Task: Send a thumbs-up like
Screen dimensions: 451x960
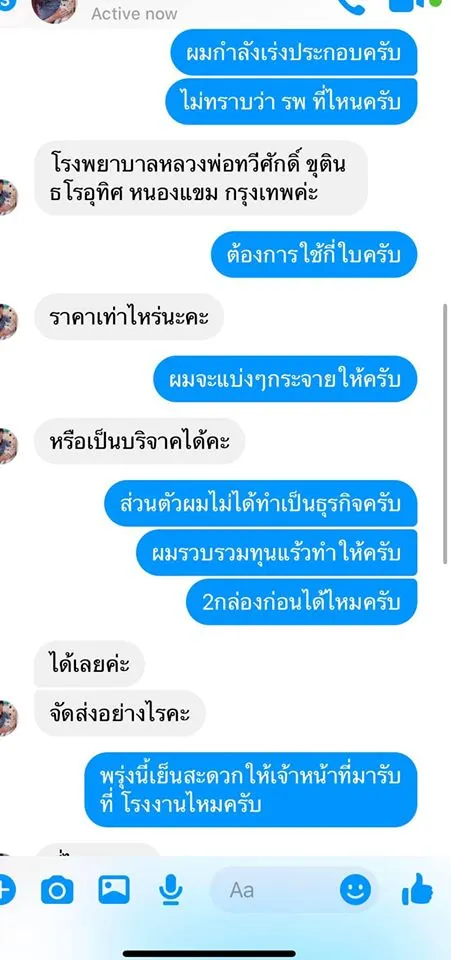Action: coord(417,889)
